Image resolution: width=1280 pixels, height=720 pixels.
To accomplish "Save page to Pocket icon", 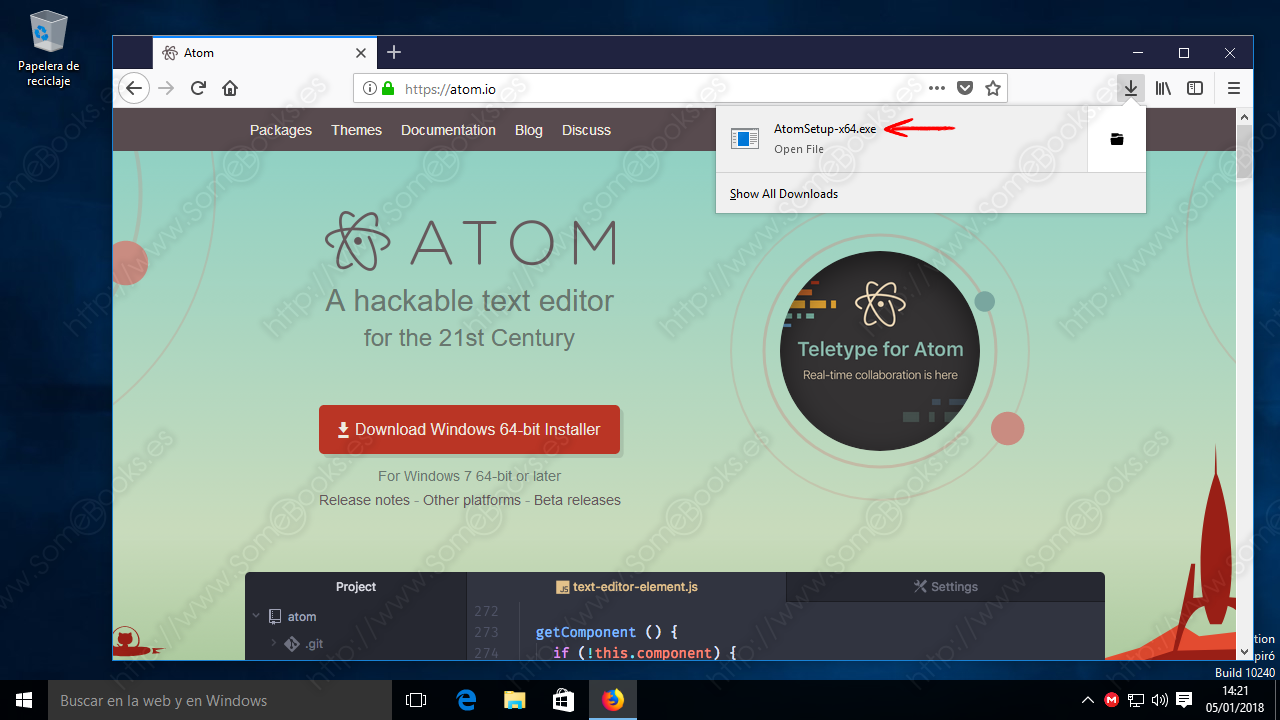I will tap(965, 88).
